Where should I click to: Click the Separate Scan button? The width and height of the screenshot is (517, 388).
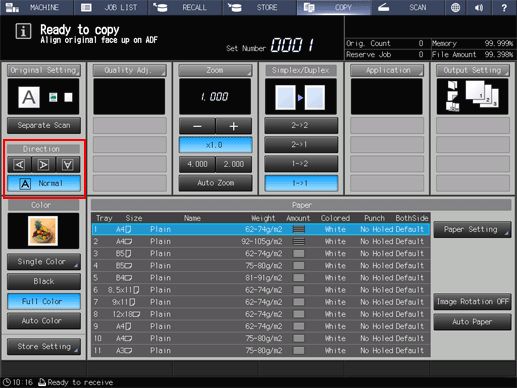[x=44, y=125]
